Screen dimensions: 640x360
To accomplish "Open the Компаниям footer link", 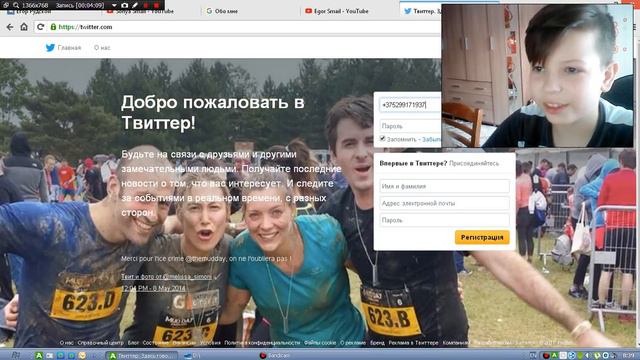I will tap(456, 343).
